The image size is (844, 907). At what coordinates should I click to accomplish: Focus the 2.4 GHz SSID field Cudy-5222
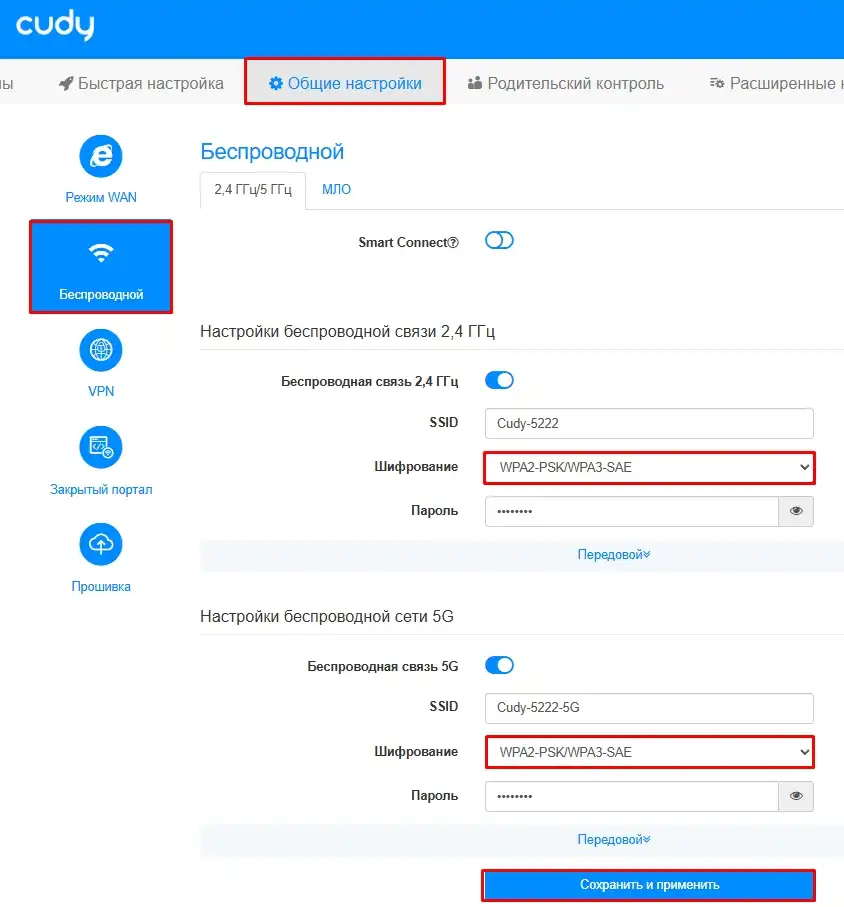[x=649, y=423]
